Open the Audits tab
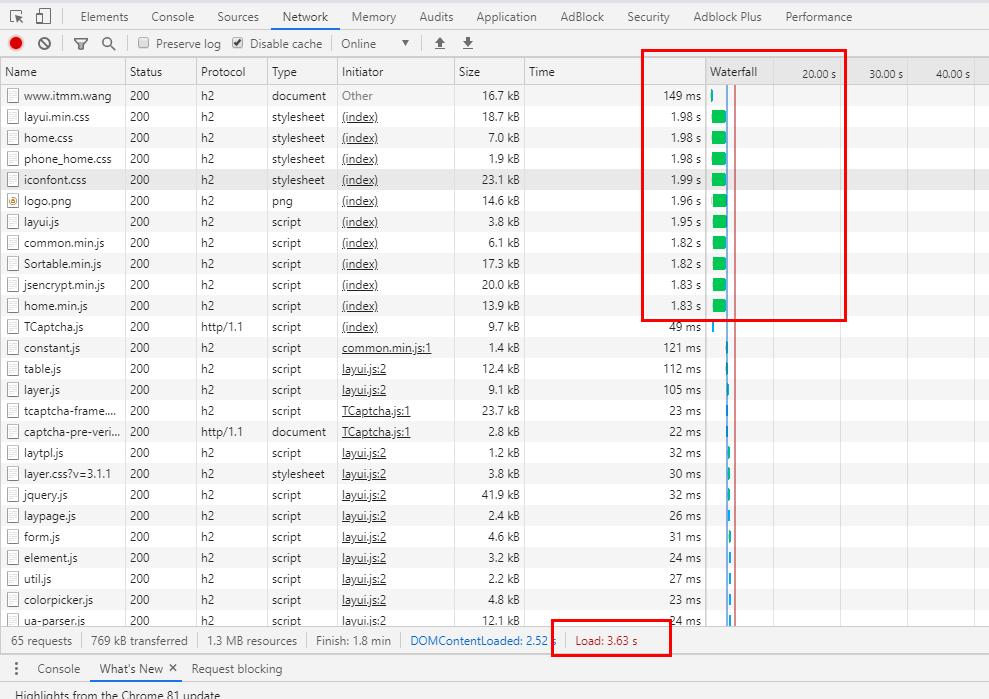 (x=436, y=17)
